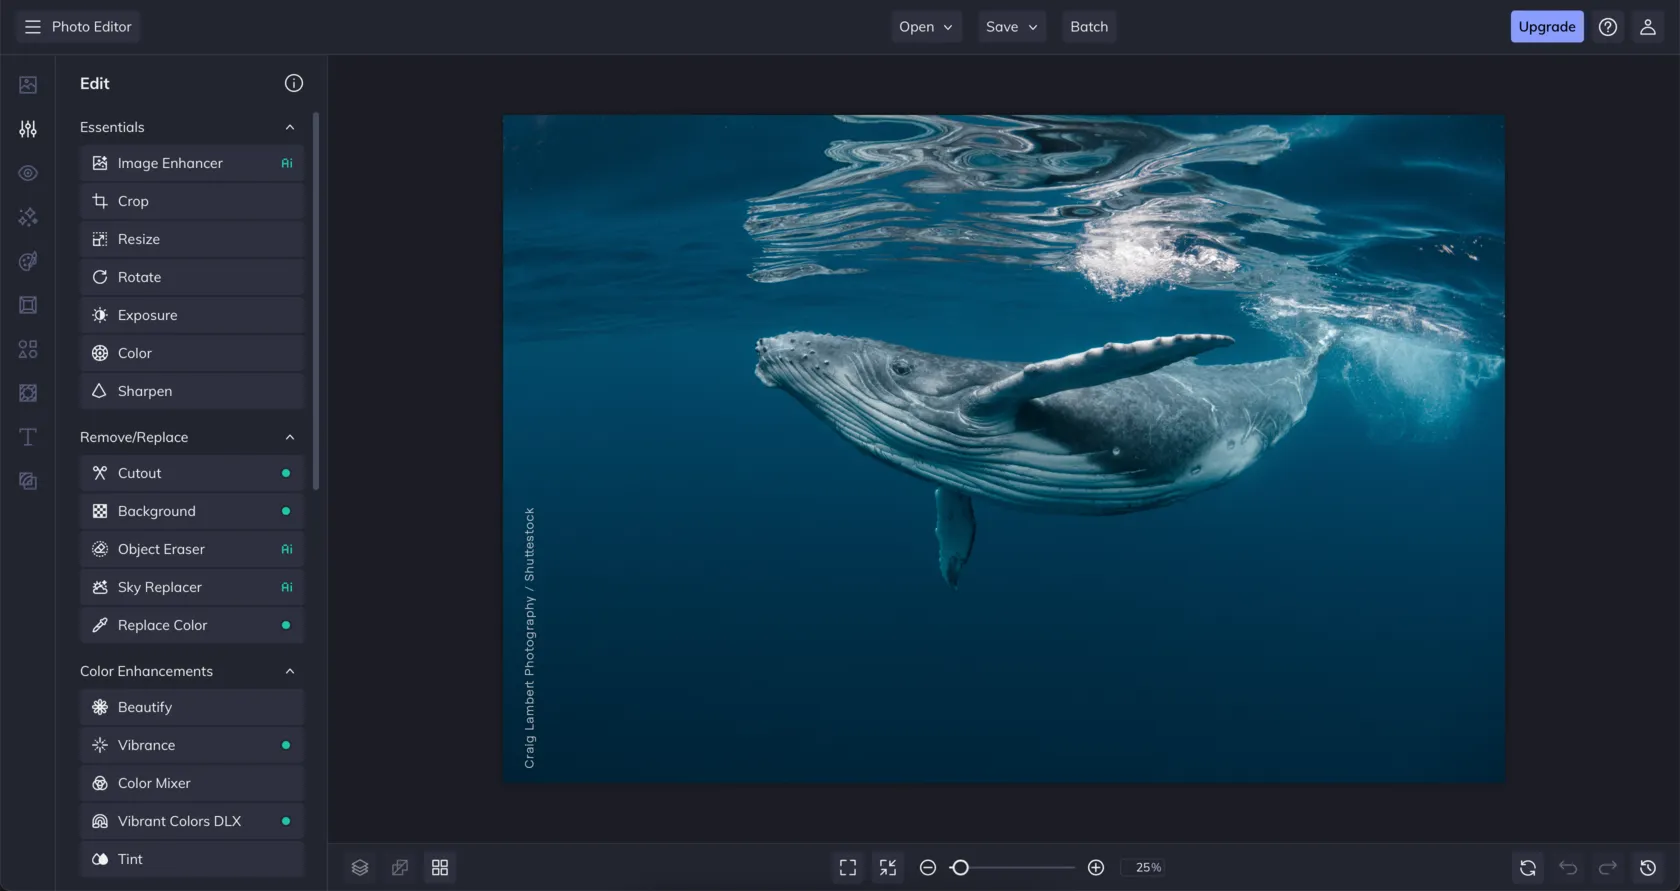Click the Edit info icon
This screenshot has width=1680, height=891.
click(x=293, y=84)
